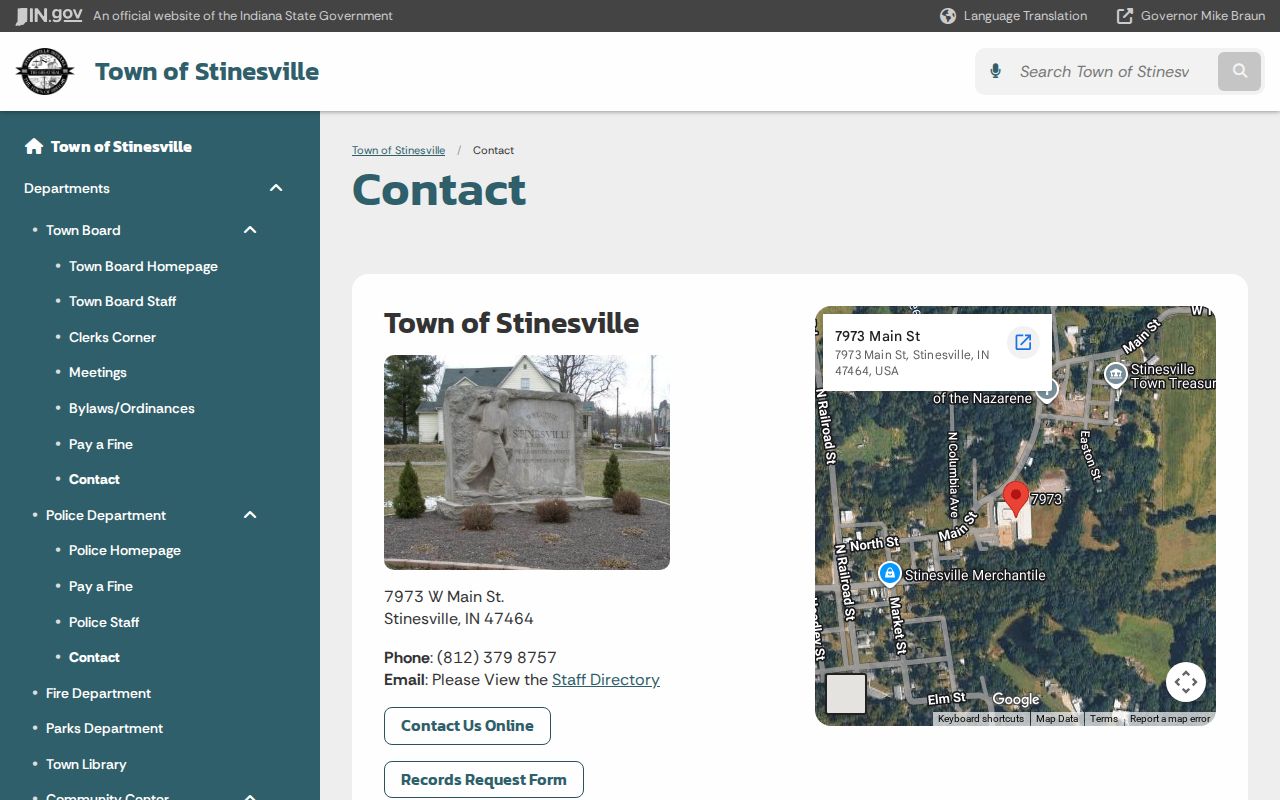Click the Town of Stinesville seal logo
Image resolution: width=1280 pixels, height=800 pixels.
45,71
